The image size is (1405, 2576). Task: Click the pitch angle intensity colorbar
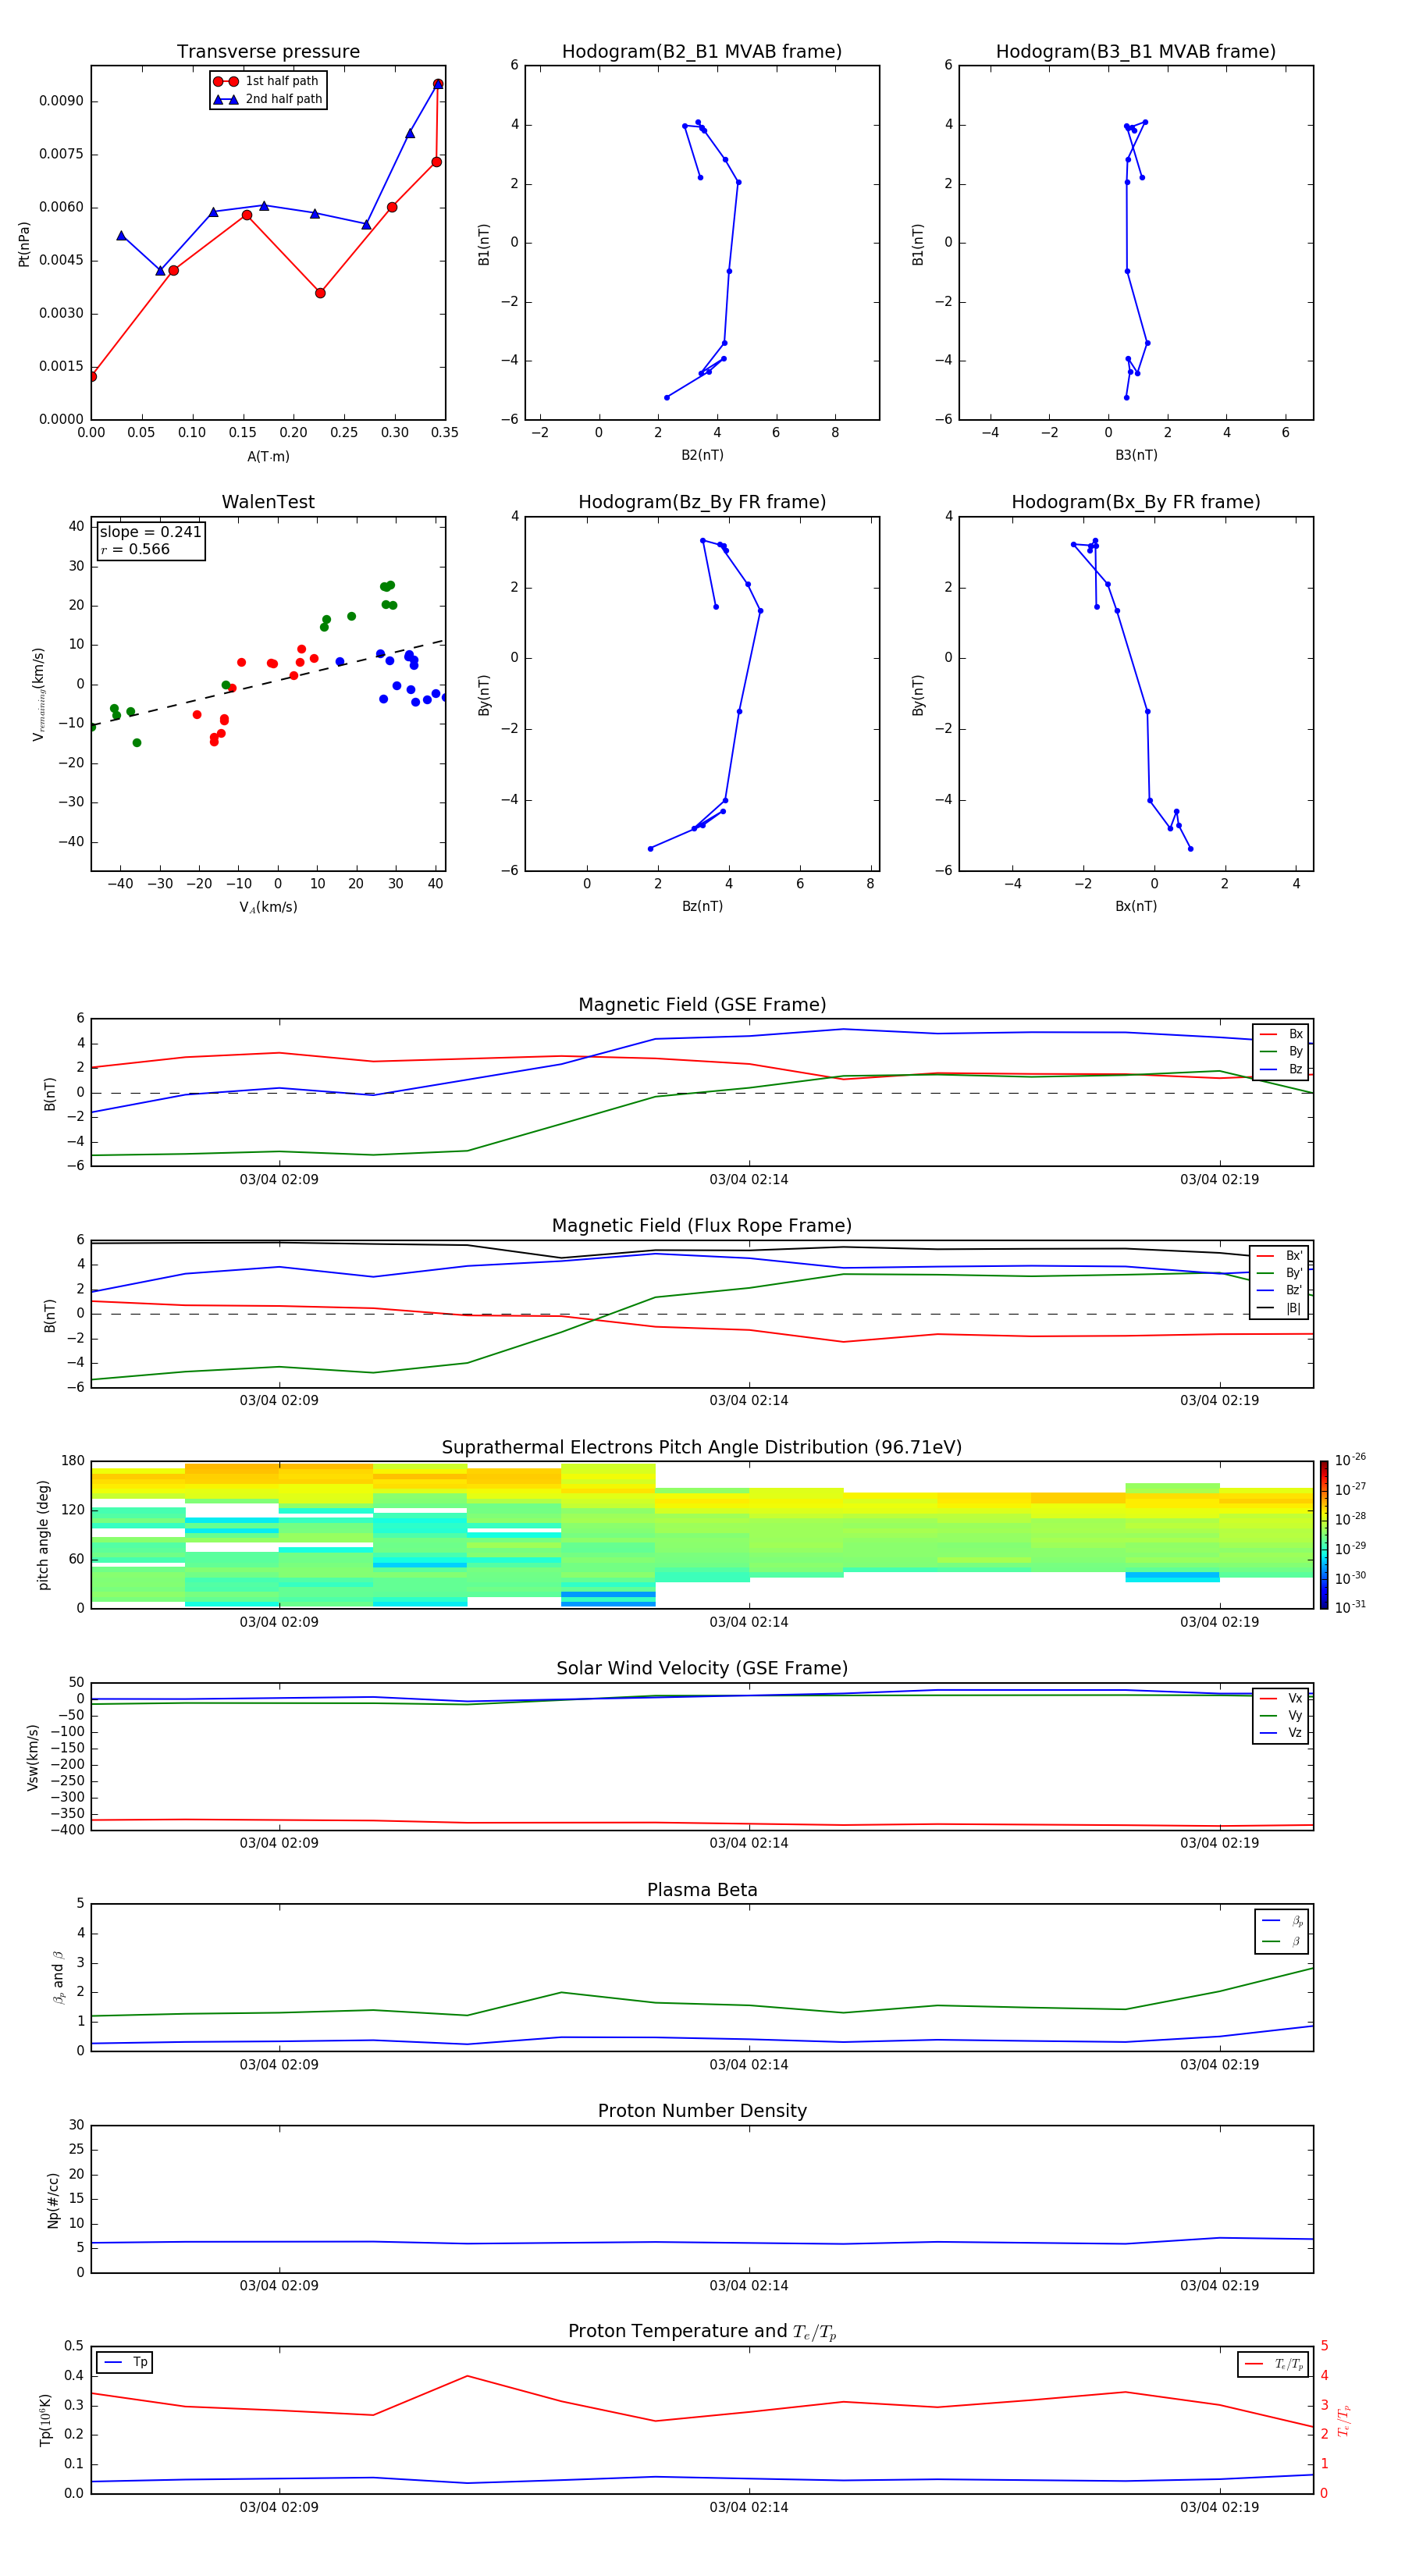point(1323,1535)
